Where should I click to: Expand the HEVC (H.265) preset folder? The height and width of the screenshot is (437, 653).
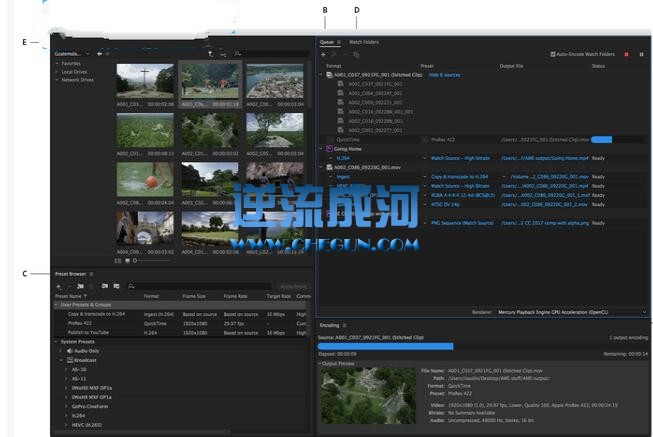click(x=66, y=425)
